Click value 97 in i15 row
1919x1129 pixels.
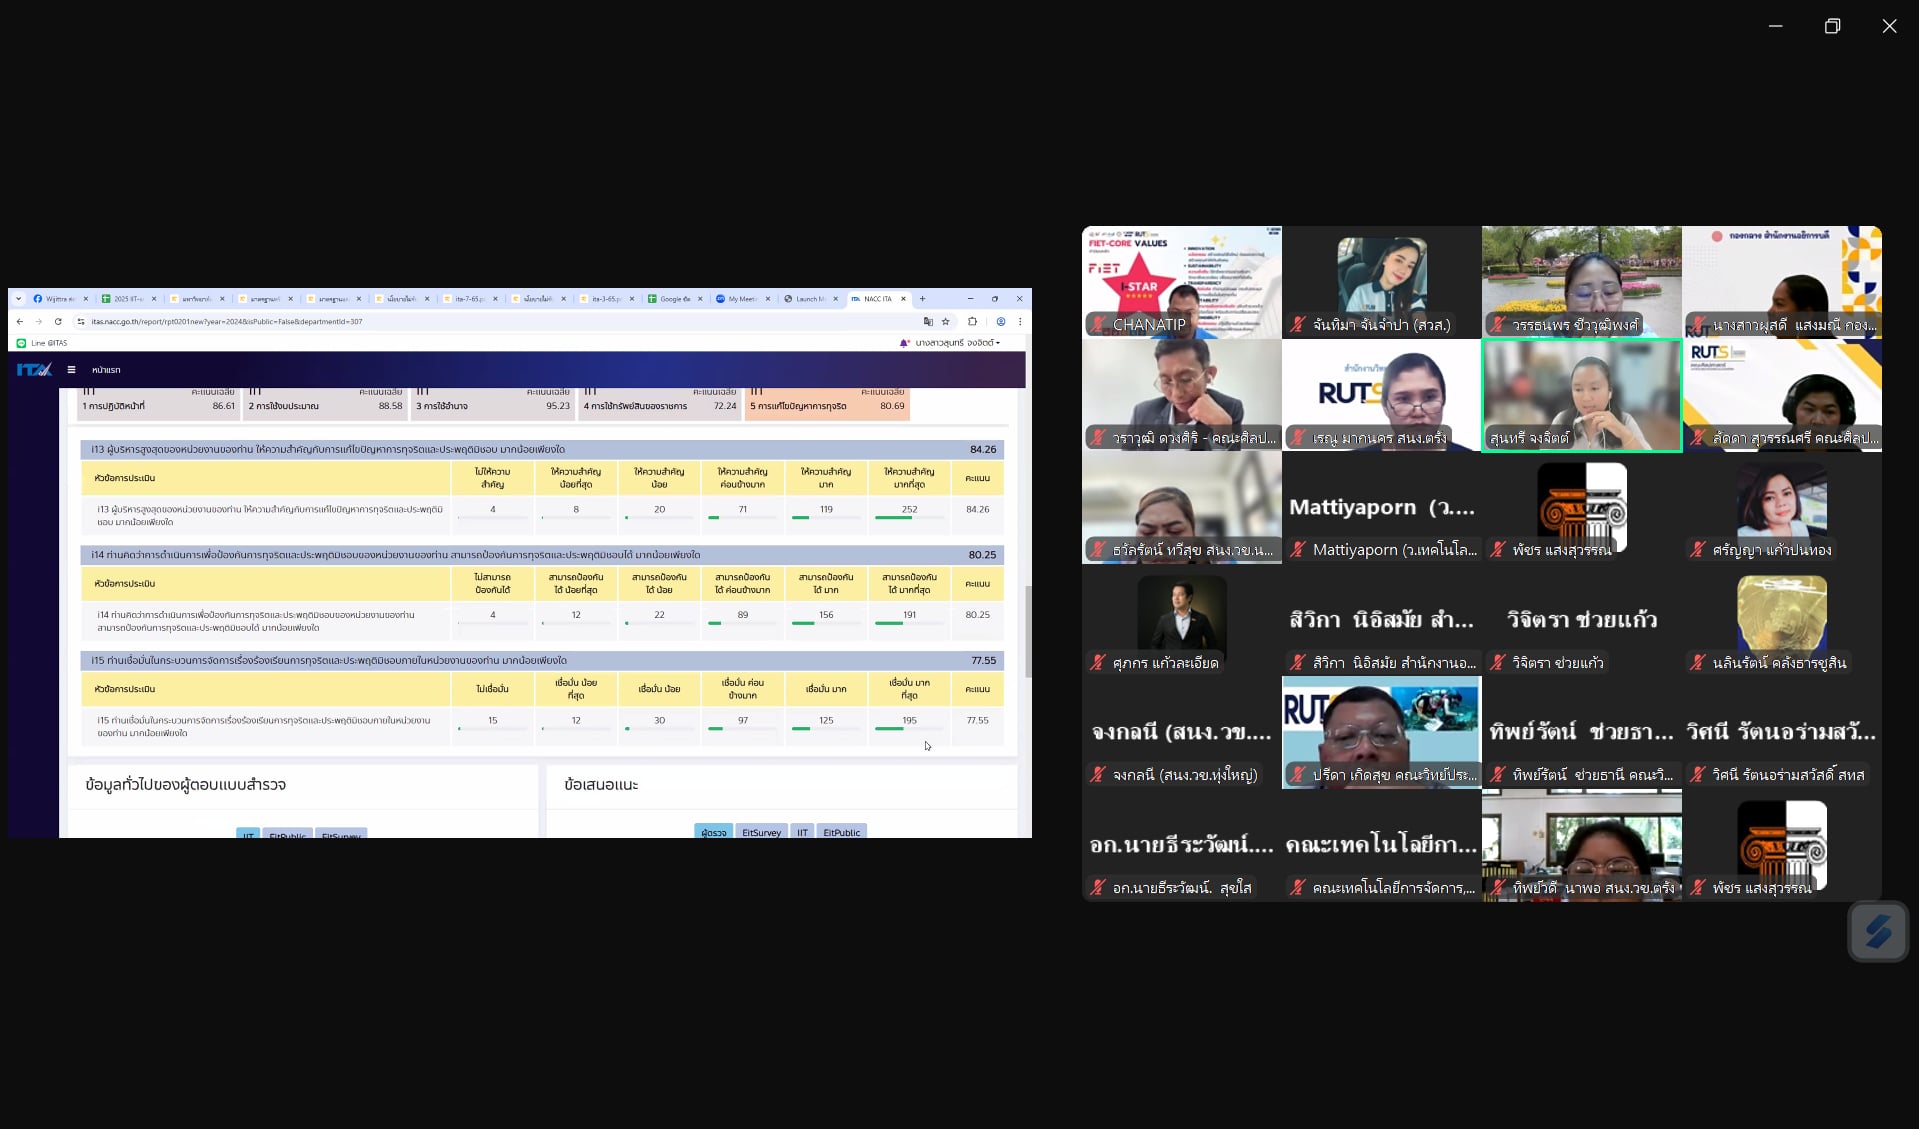743,720
